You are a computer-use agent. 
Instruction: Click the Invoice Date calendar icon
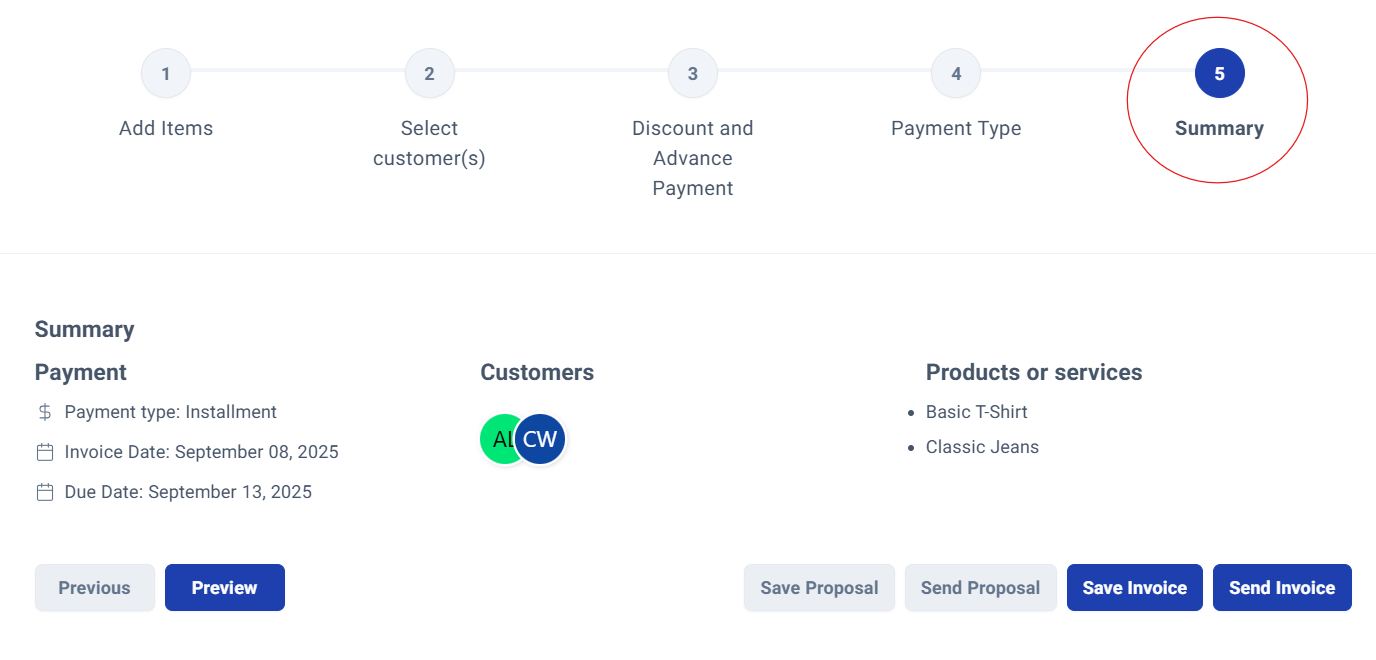coord(45,452)
